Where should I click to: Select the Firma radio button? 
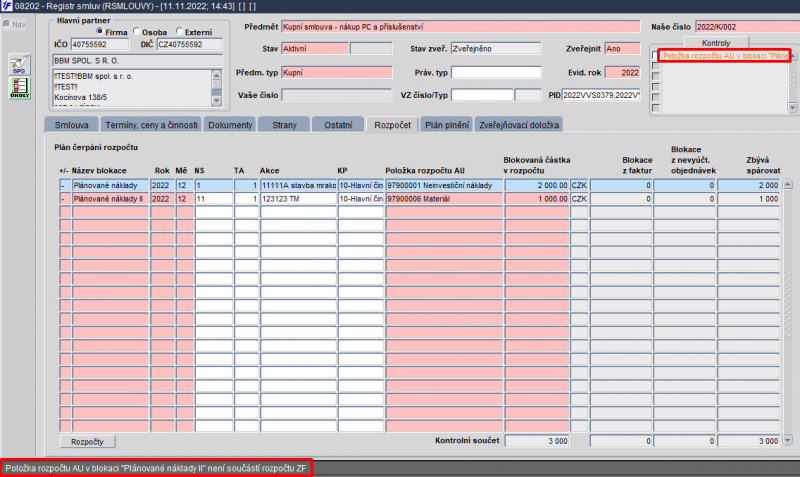(99, 31)
